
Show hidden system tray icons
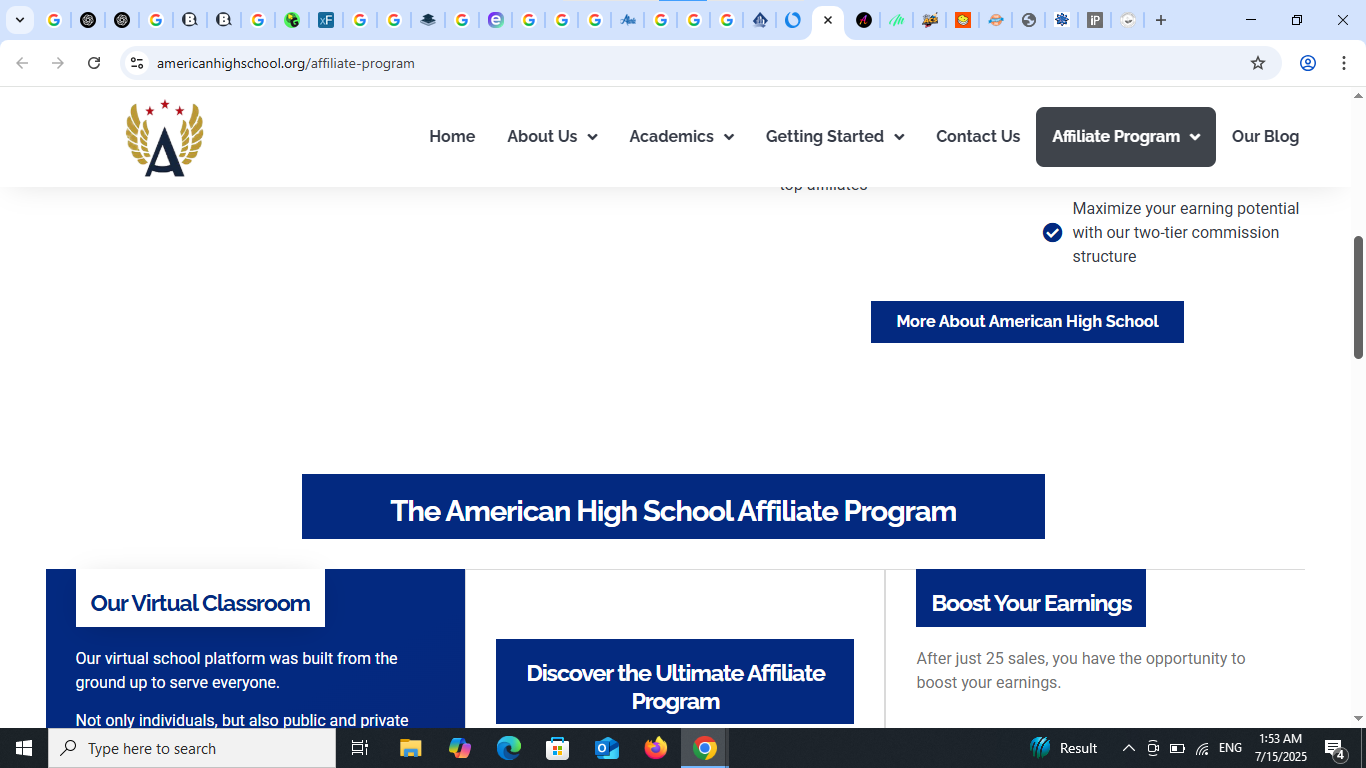[x=1129, y=748]
